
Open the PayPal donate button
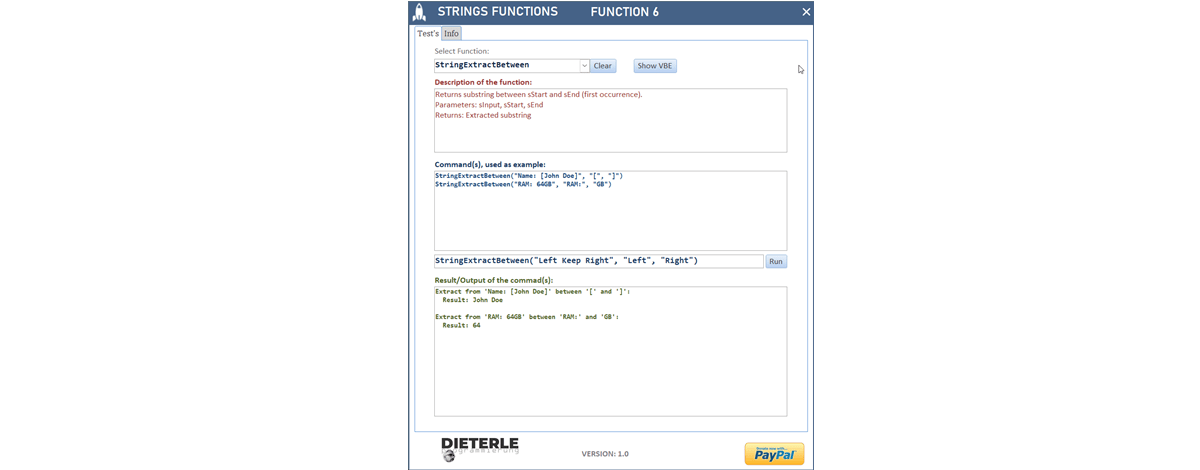click(x=773, y=453)
